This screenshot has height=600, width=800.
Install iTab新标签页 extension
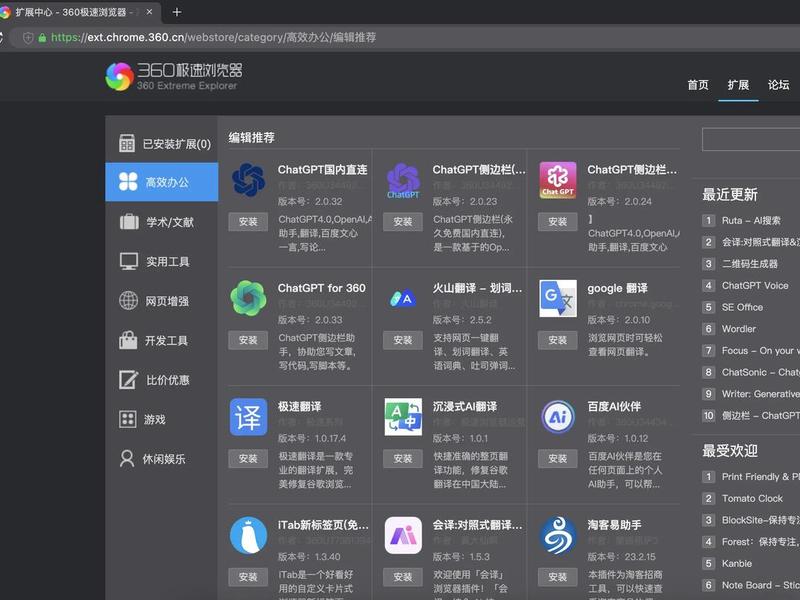[248, 577]
